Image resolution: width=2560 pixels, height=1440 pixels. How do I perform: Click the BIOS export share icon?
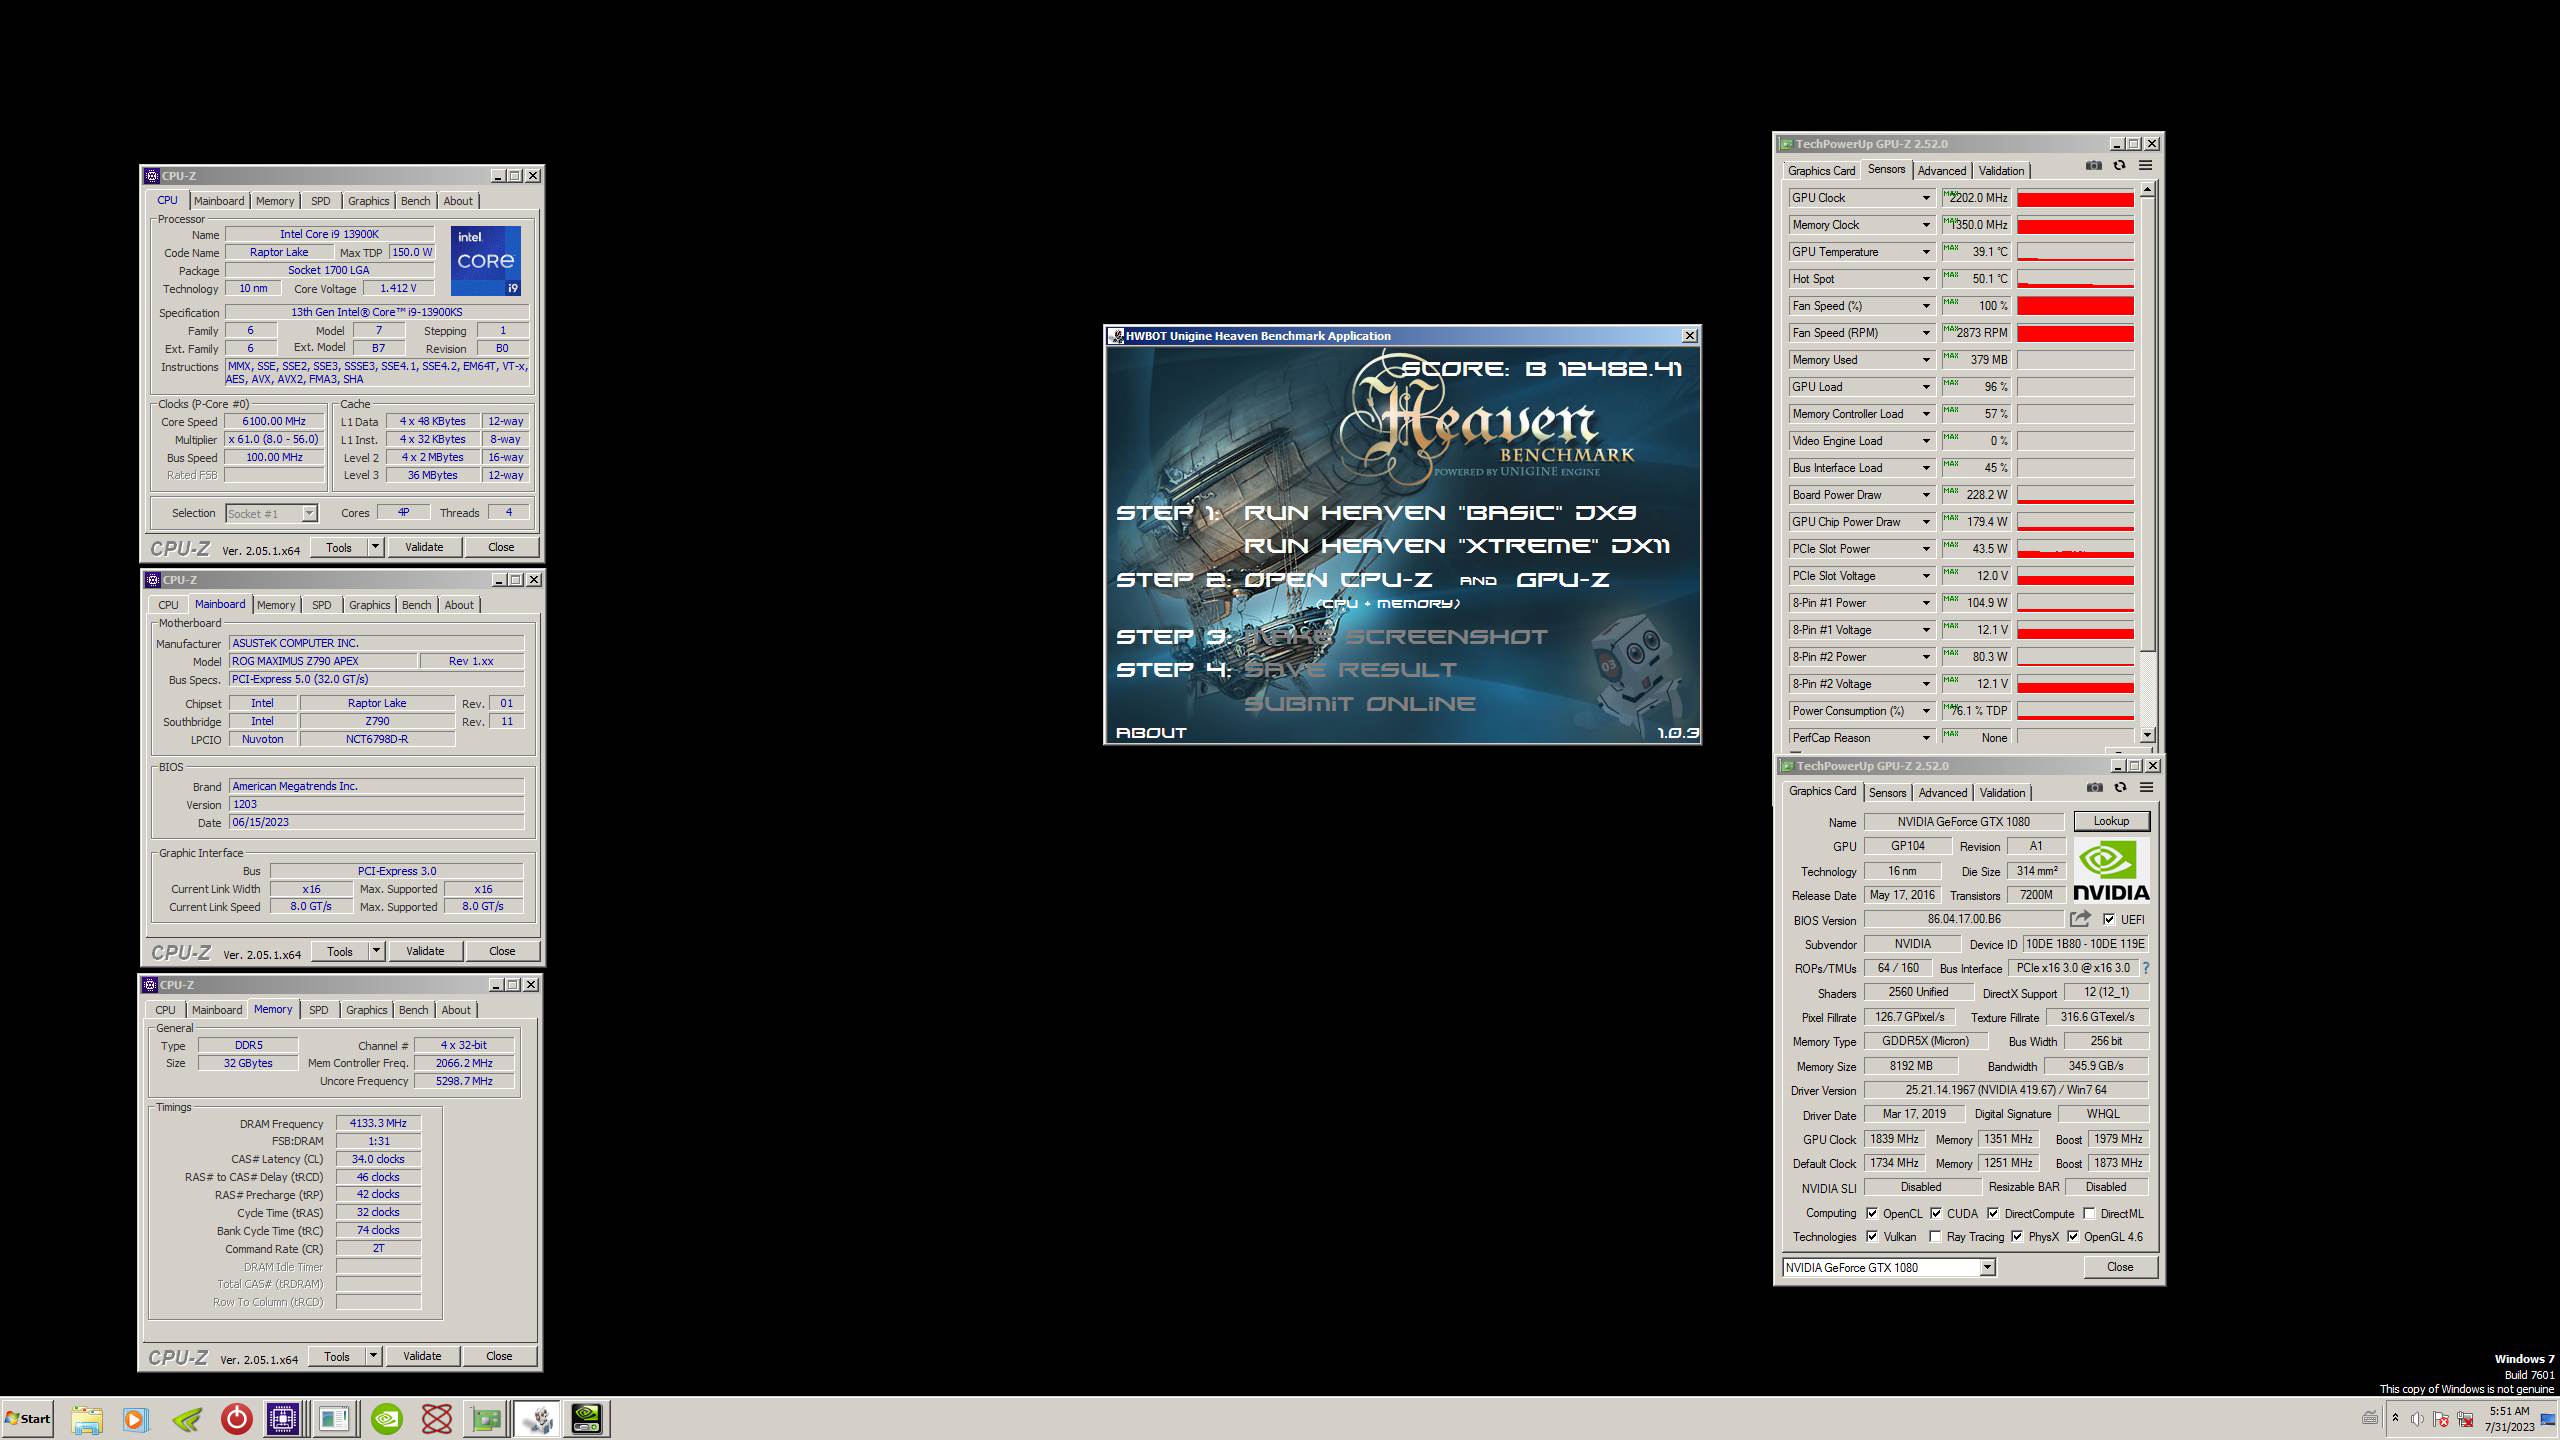pos(2081,919)
